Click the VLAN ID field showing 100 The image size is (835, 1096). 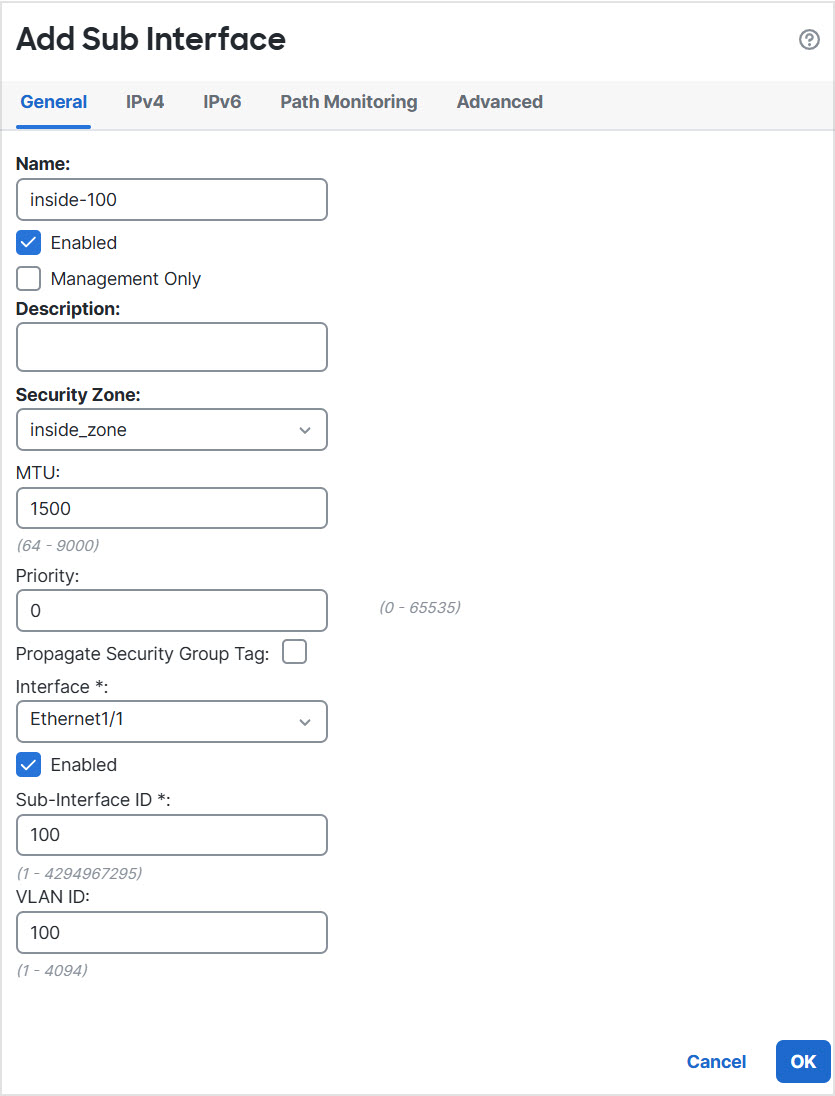[x=171, y=932]
